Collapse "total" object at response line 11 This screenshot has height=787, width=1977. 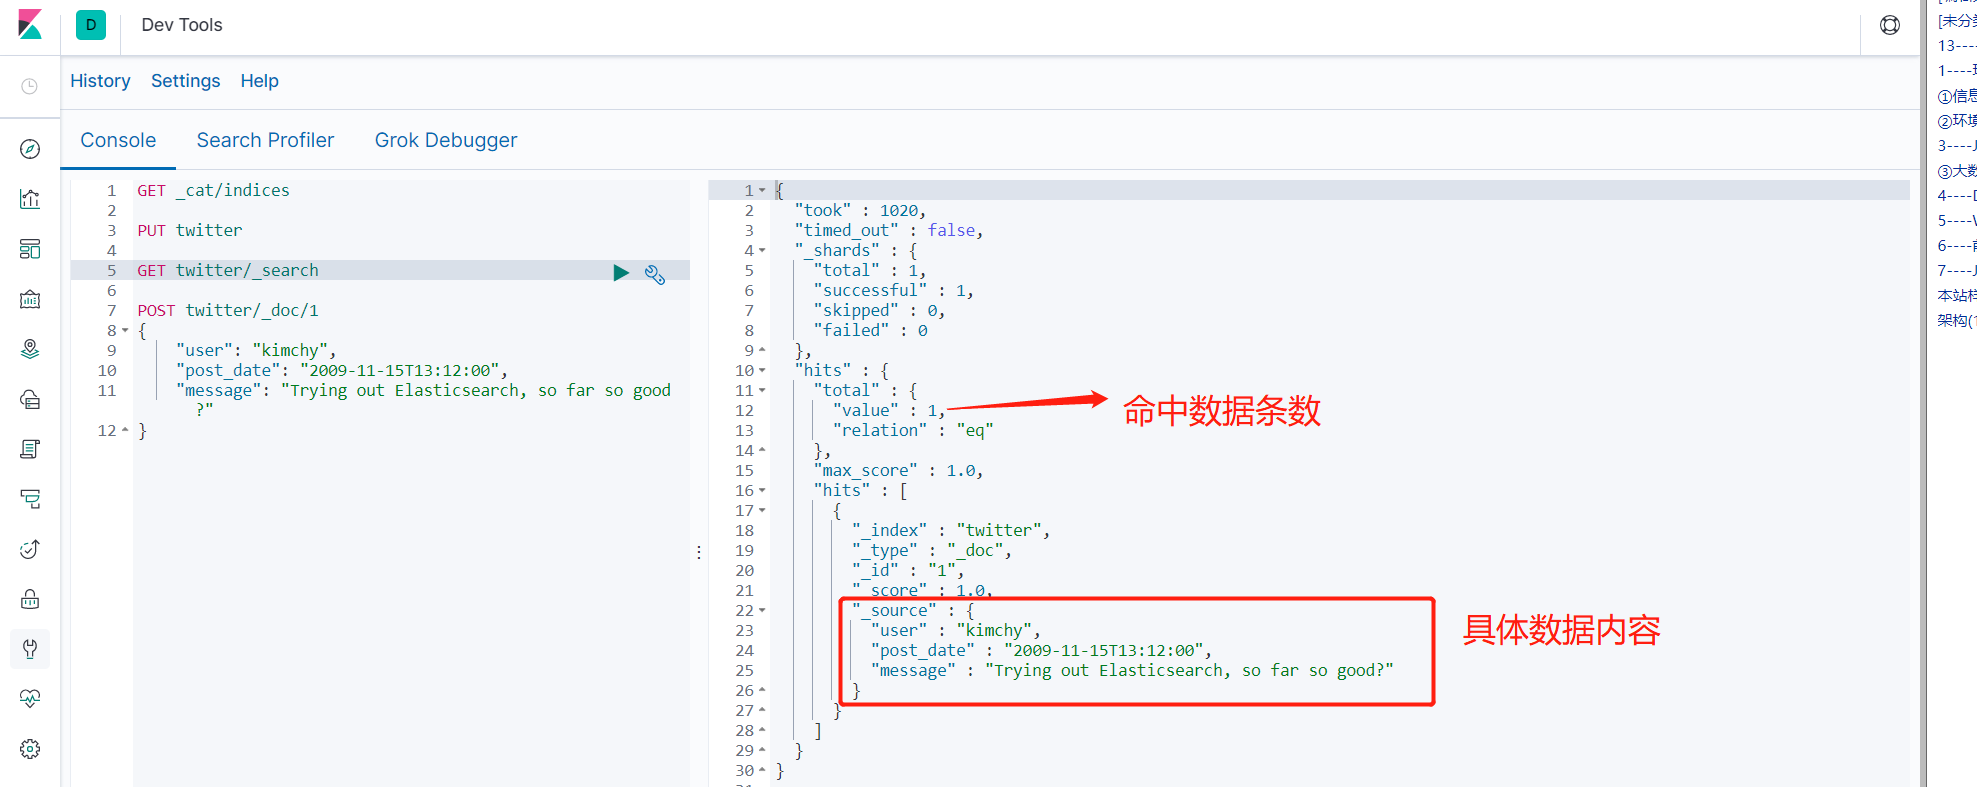(x=762, y=390)
